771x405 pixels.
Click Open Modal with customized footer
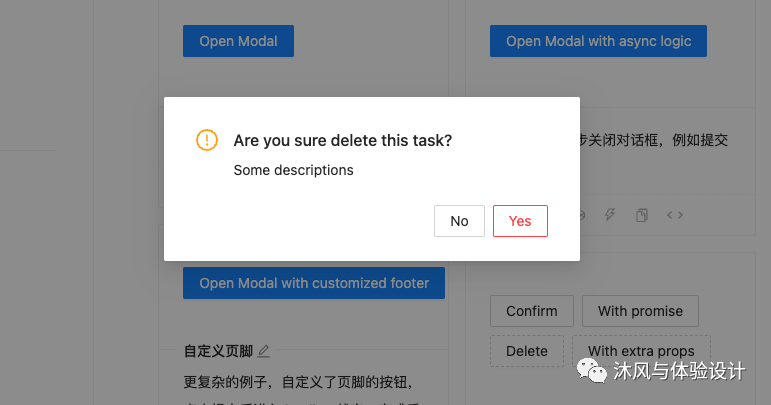pyautogui.click(x=314, y=283)
